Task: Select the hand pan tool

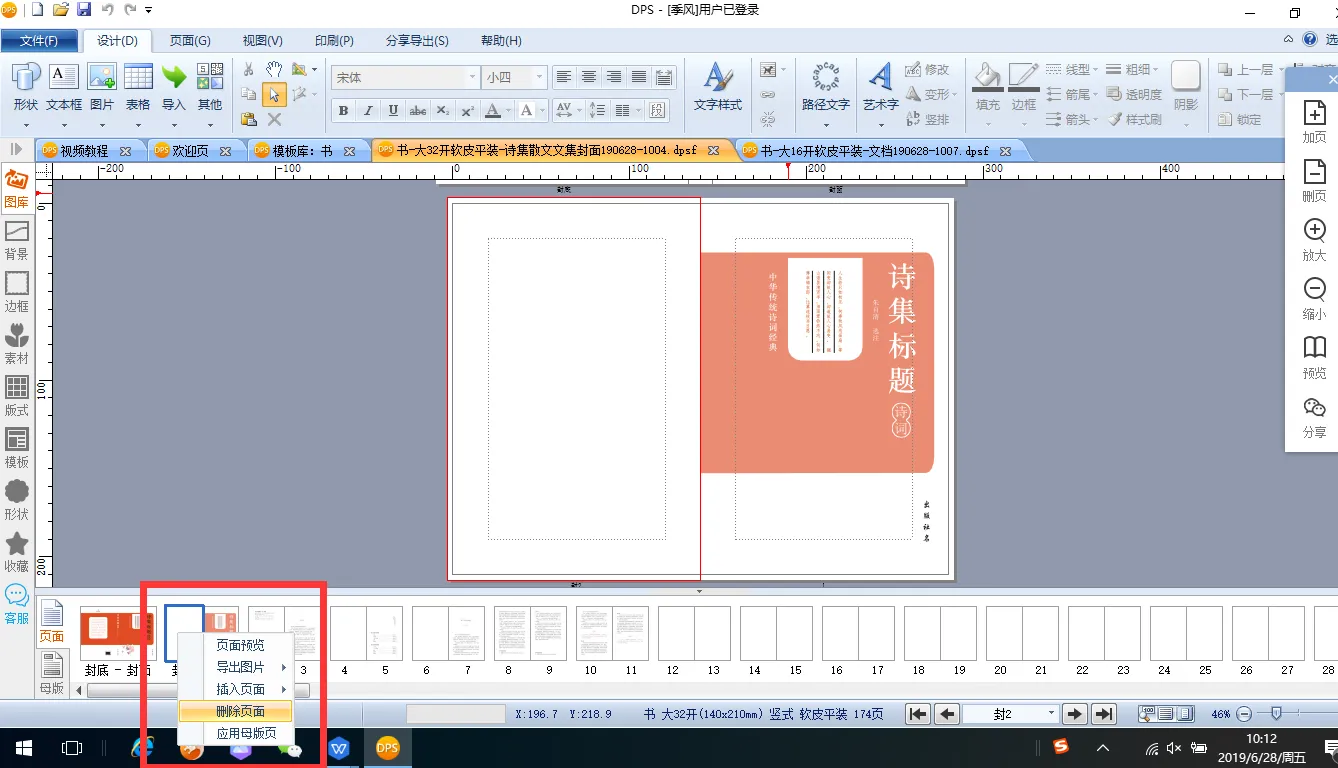Action: coord(274,69)
